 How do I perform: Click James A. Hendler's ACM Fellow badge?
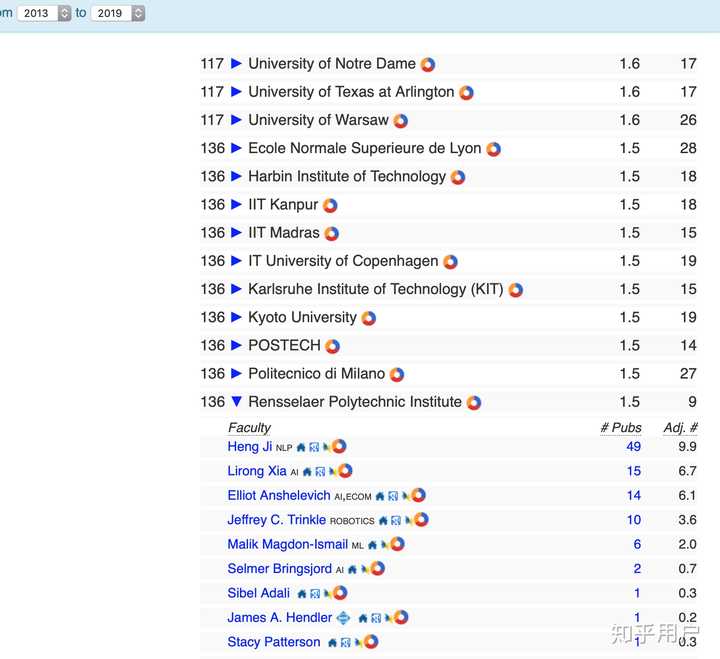tap(343, 618)
